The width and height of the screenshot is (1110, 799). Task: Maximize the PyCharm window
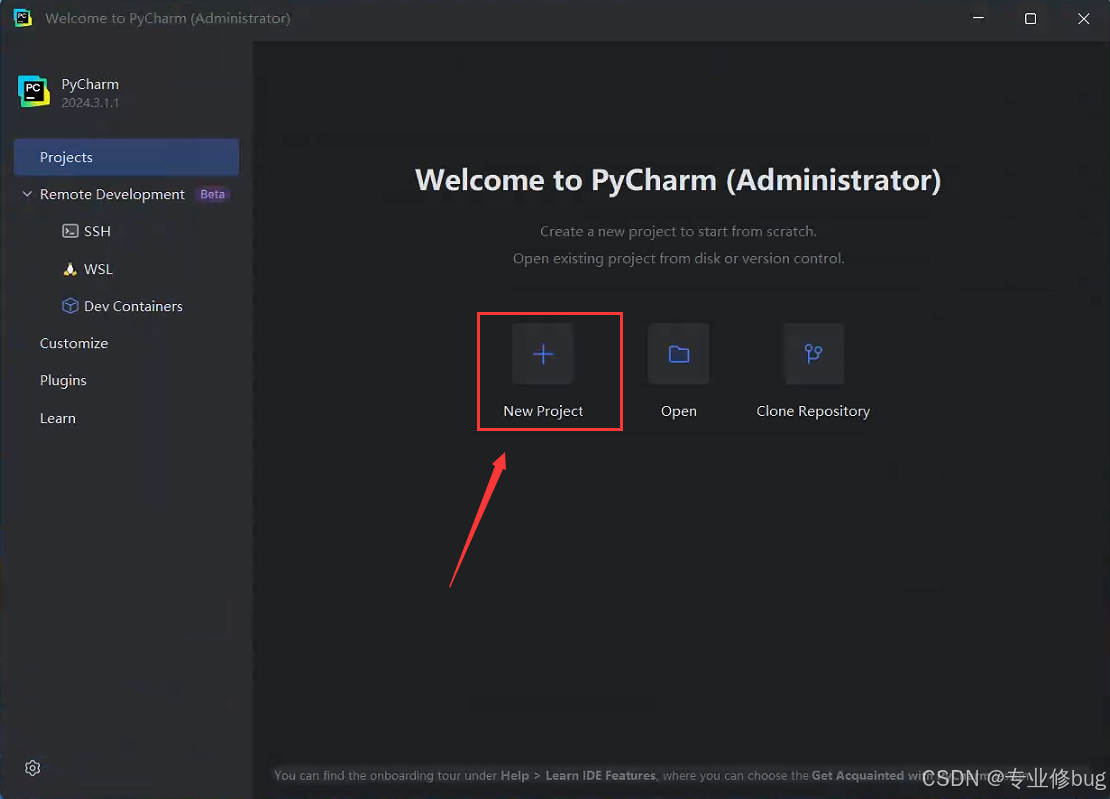1031,18
